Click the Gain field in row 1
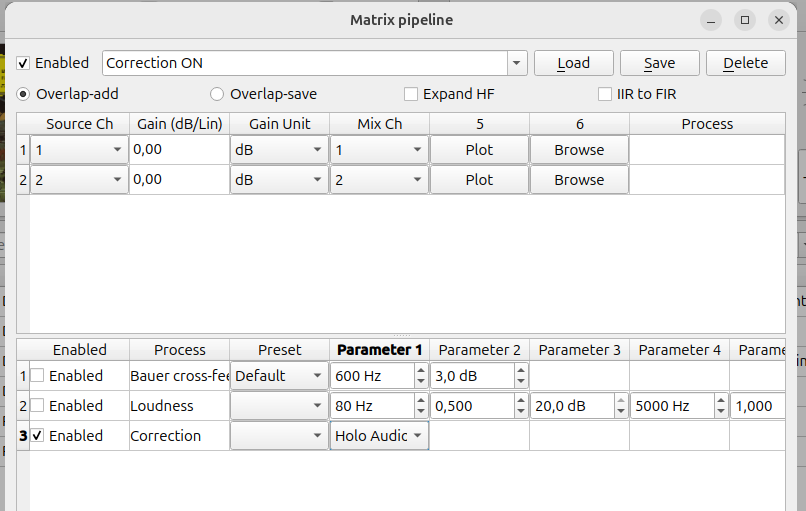Screen dimensions: 806x511 coord(179,150)
